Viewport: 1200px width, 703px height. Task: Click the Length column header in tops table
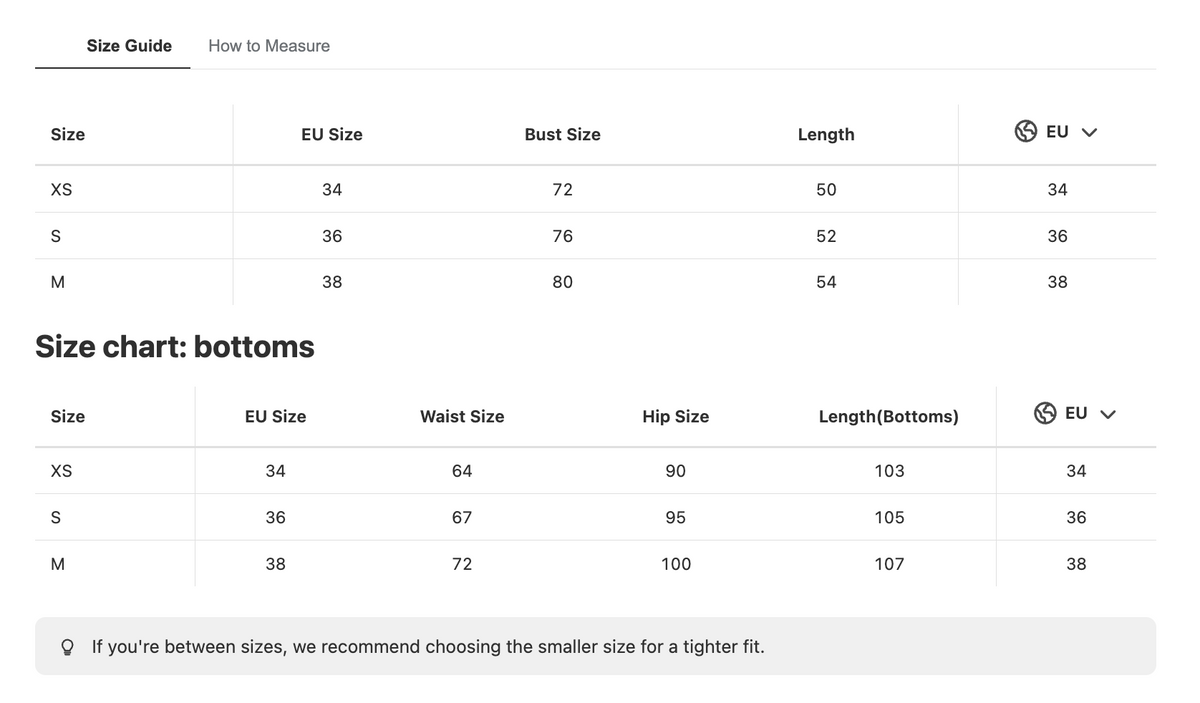point(826,135)
